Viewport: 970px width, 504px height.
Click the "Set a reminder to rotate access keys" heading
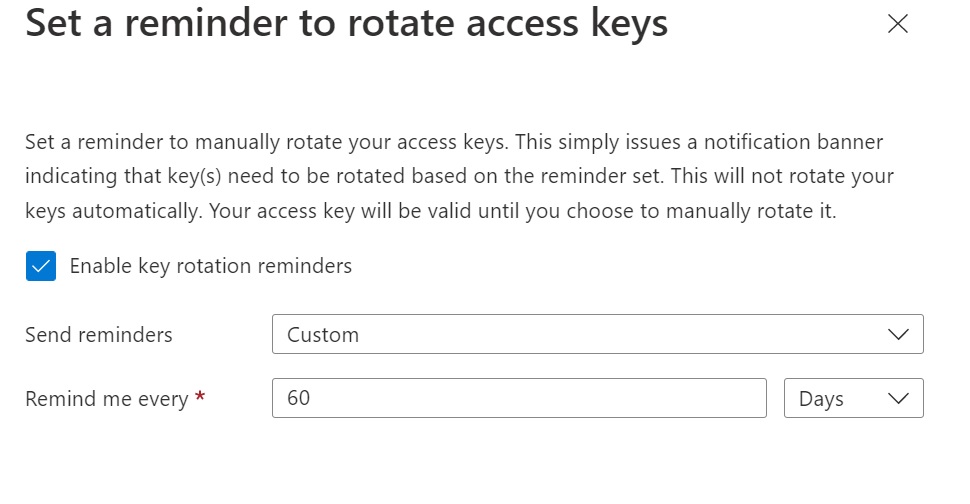[346, 23]
